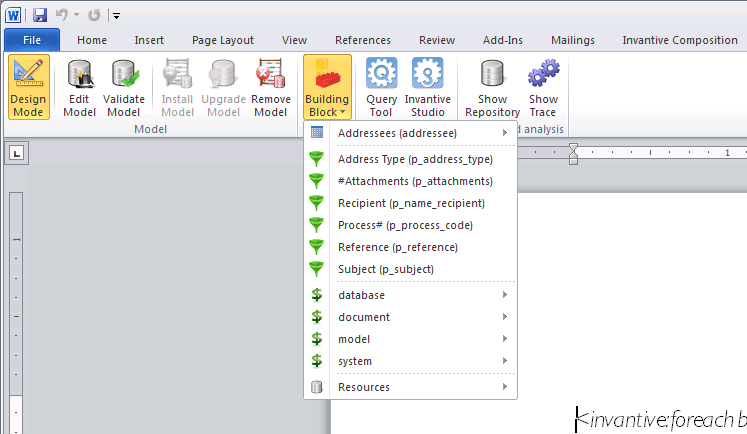Collapse the Building Block dropdown button
This screenshot has width=747, height=434.
(327, 88)
